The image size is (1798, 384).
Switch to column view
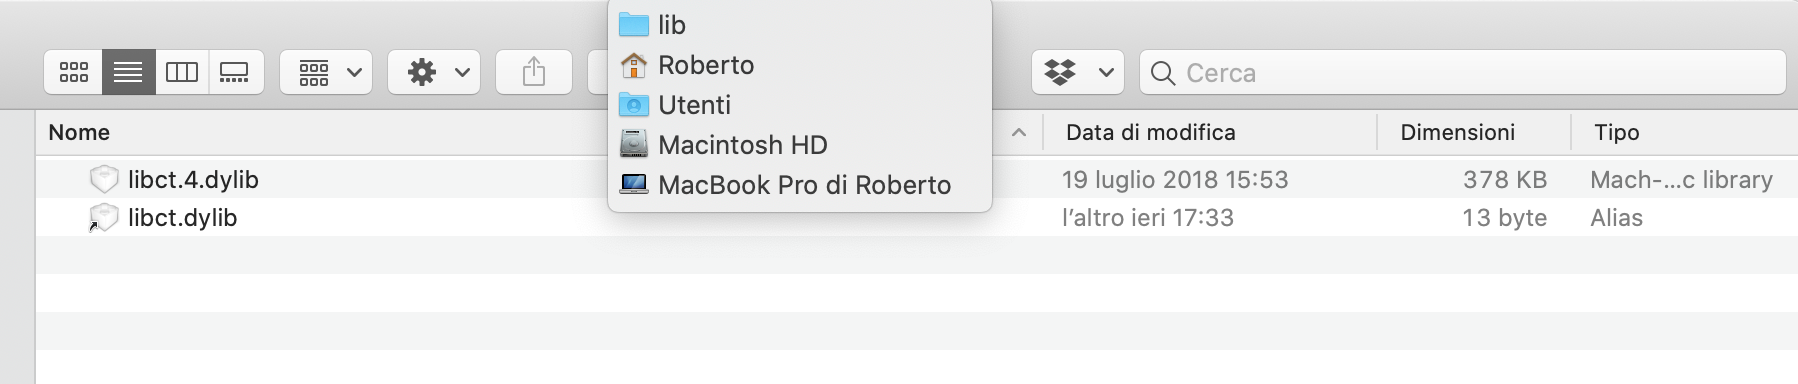point(182,72)
